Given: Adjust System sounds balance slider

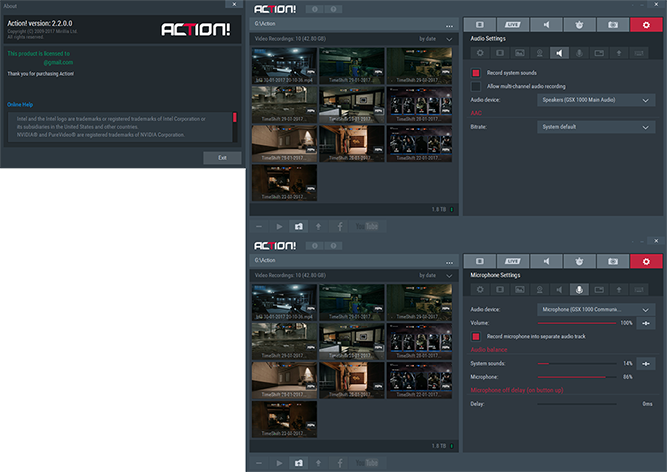Looking at the screenshot, I should click(x=577, y=364).
